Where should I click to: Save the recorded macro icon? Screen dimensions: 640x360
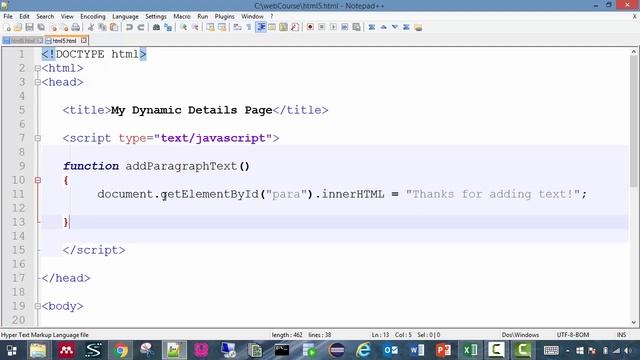356,27
